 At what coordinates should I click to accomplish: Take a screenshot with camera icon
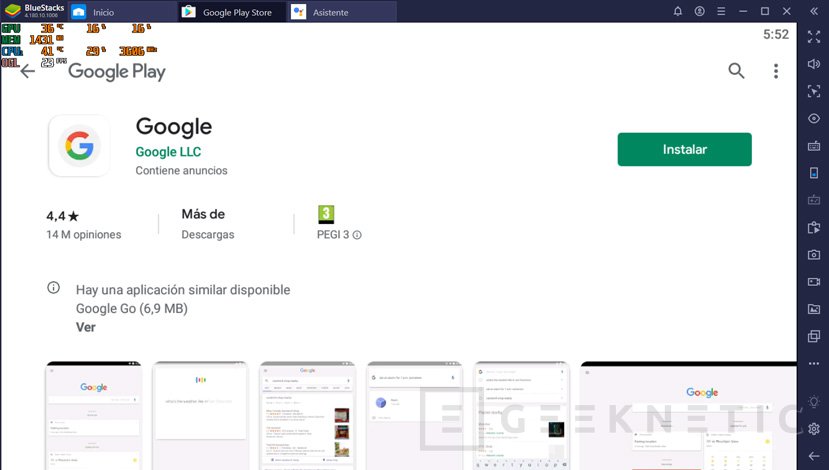pos(813,254)
